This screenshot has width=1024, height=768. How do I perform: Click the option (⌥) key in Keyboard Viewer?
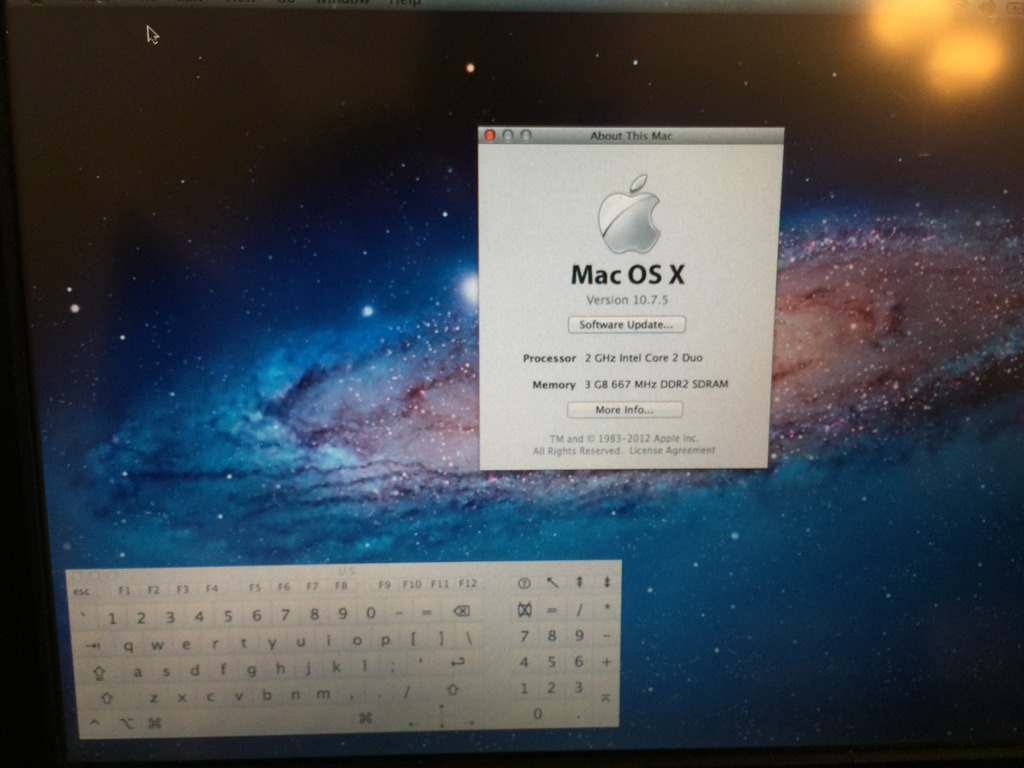pyautogui.click(x=126, y=723)
